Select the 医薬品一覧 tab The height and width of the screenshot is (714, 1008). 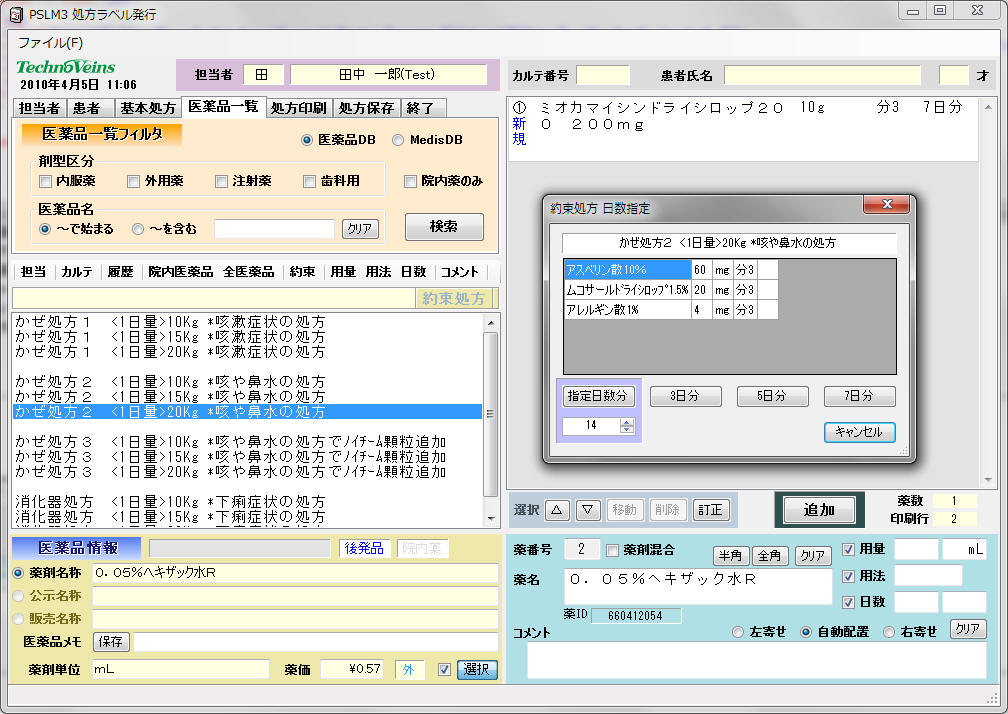coord(223,107)
